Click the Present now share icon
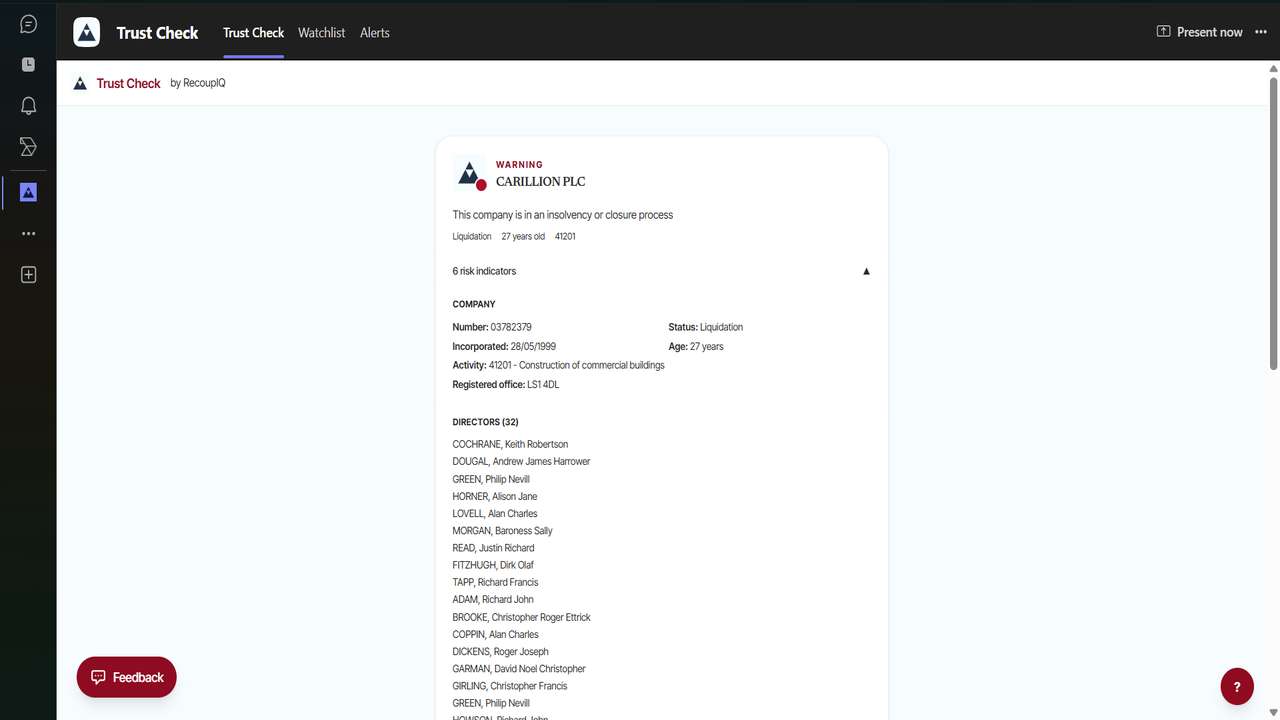 1163,32
